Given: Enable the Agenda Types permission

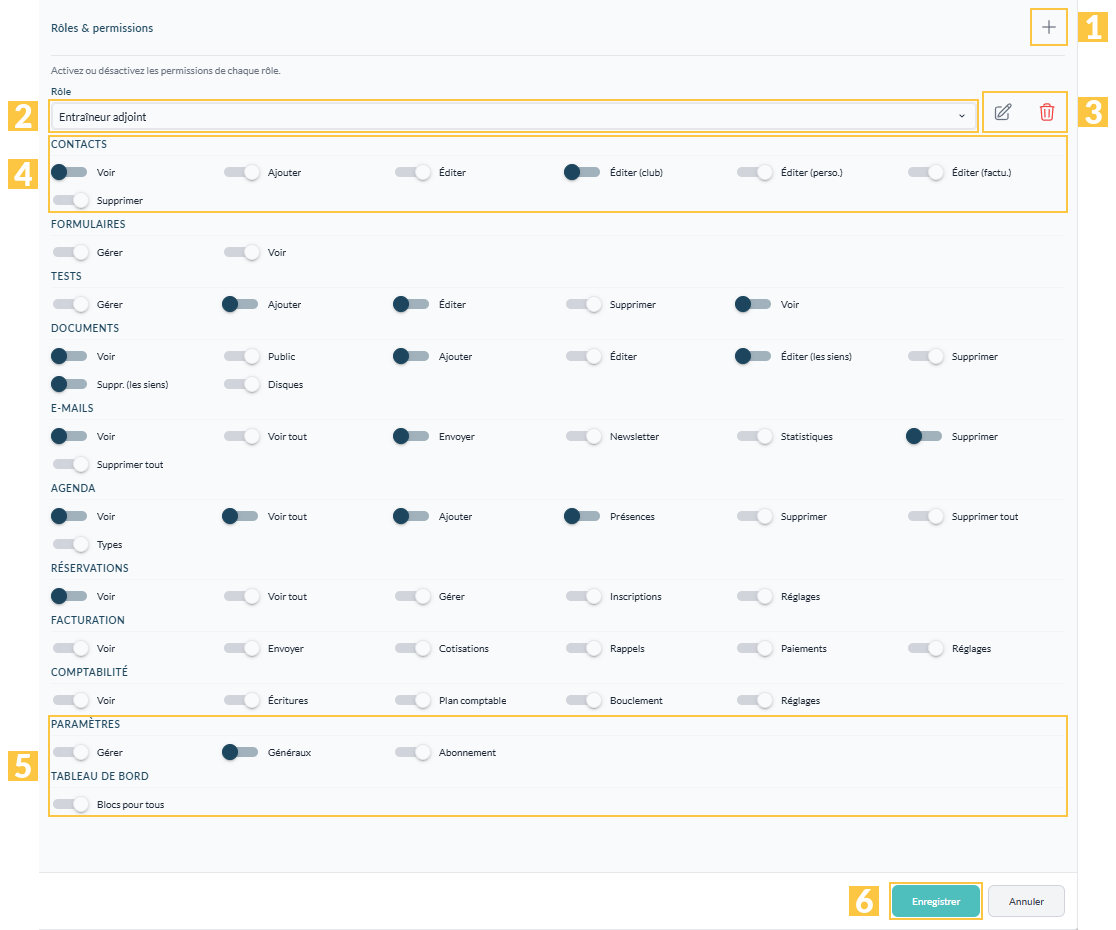Looking at the screenshot, I should [70, 544].
